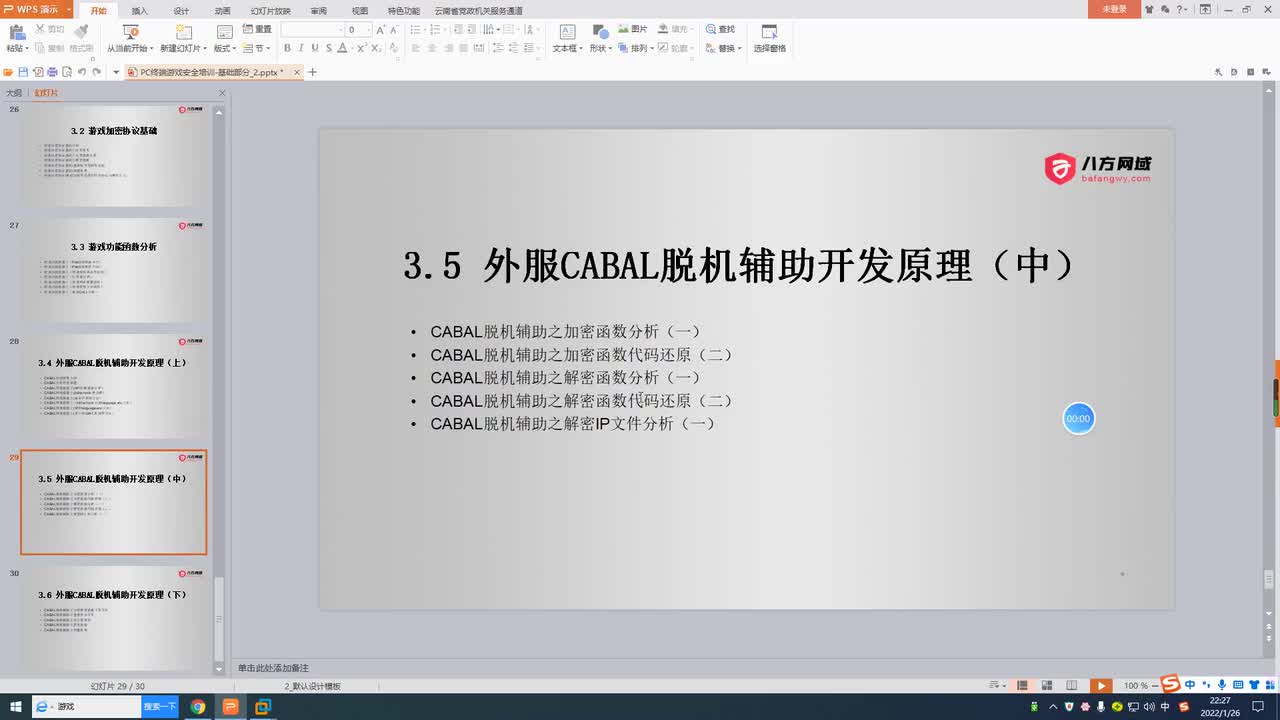Open the Section (节) dropdown

click(257, 48)
